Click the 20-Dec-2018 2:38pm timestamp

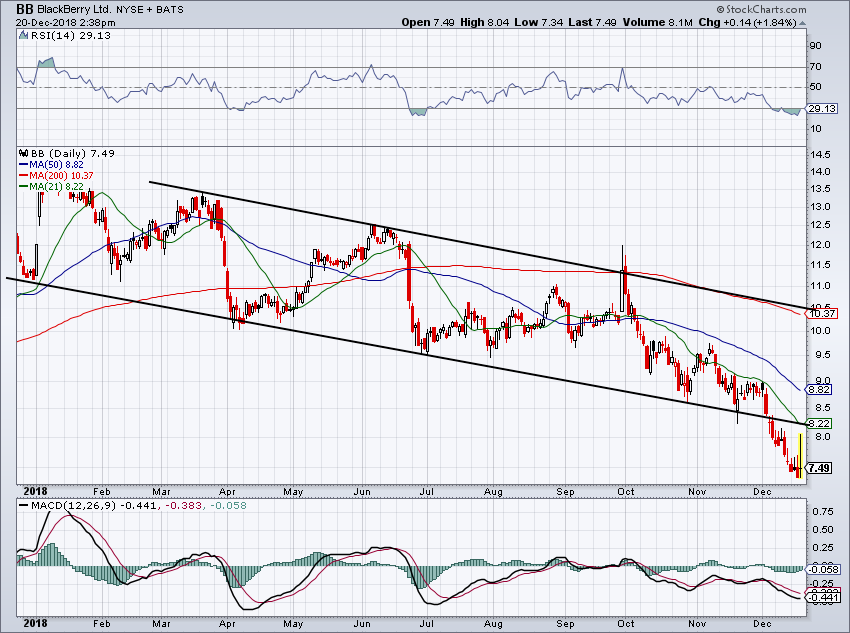click(65, 23)
